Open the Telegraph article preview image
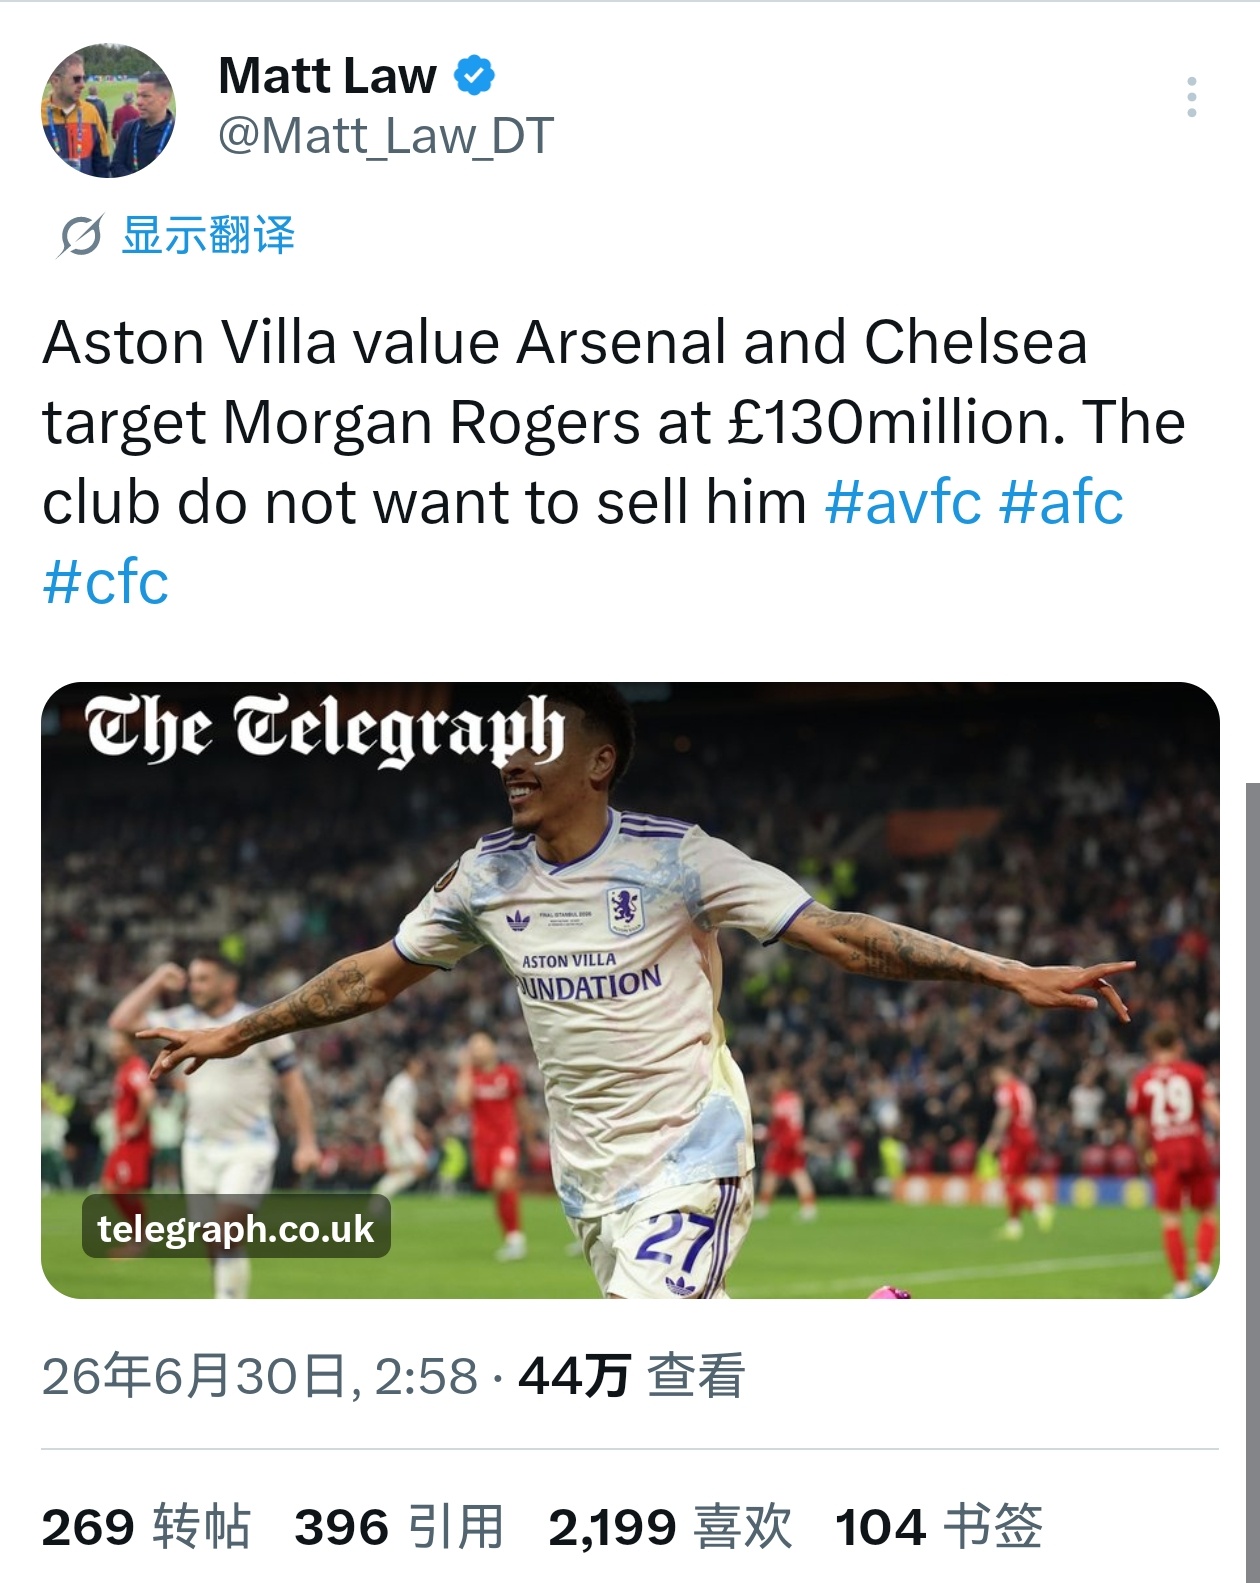This screenshot has height=1583, width=1260. click(x=630, y=990)
